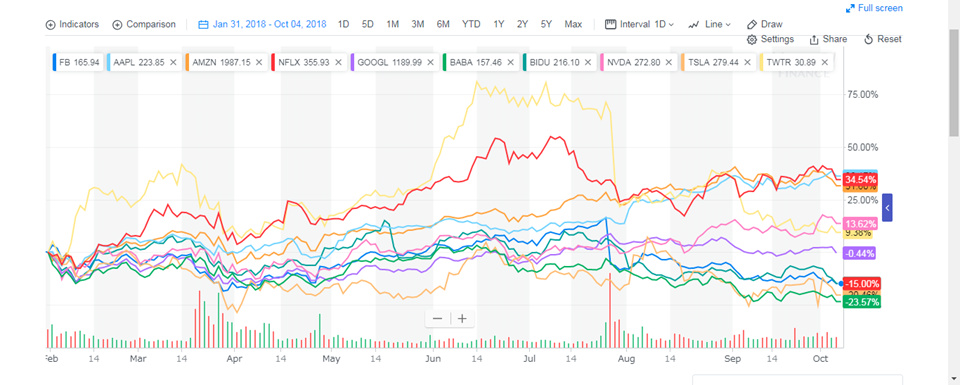Remove AAPL from comparison
Viewport: 960px width, 385px height.
click(x=173, y=62)
